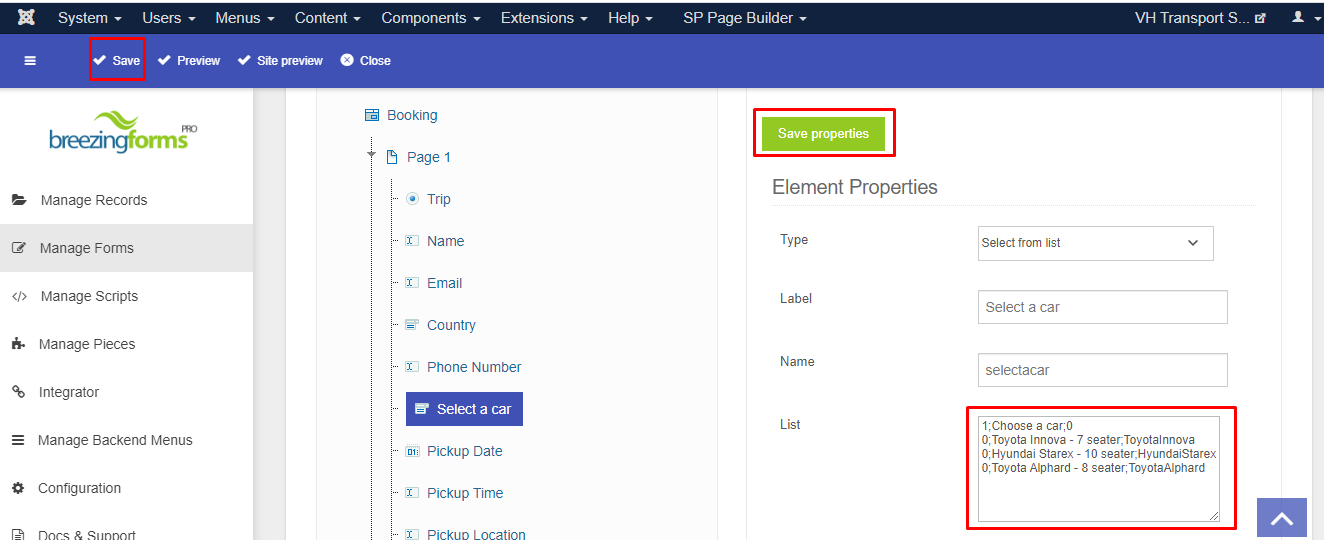Click the Integrator link icon
Image resolution: width=1324 pixels, height=540 pixels.
click(18, 392)
